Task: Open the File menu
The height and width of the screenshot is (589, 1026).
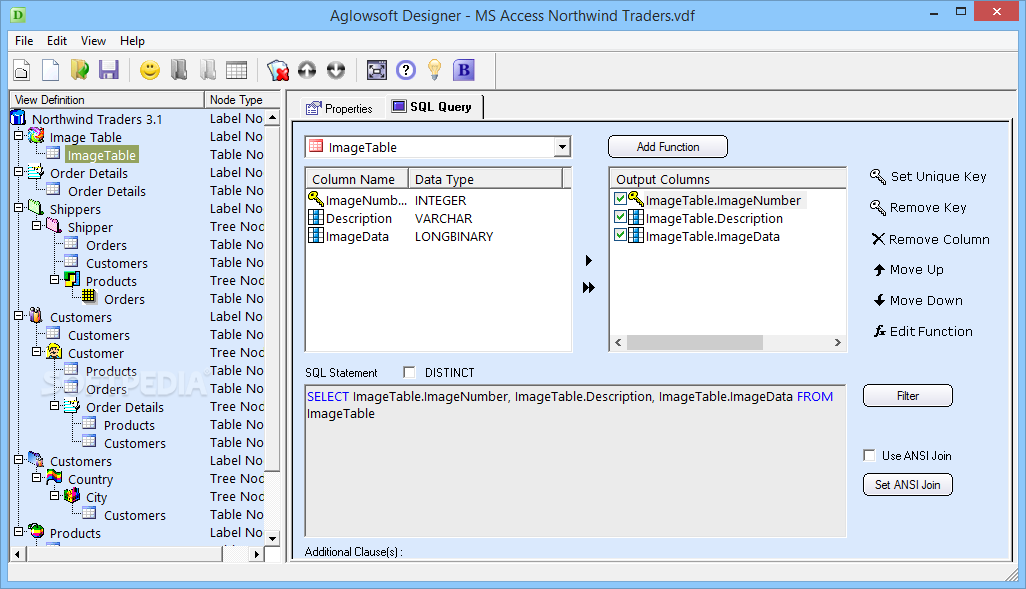Action: (24, 41)
